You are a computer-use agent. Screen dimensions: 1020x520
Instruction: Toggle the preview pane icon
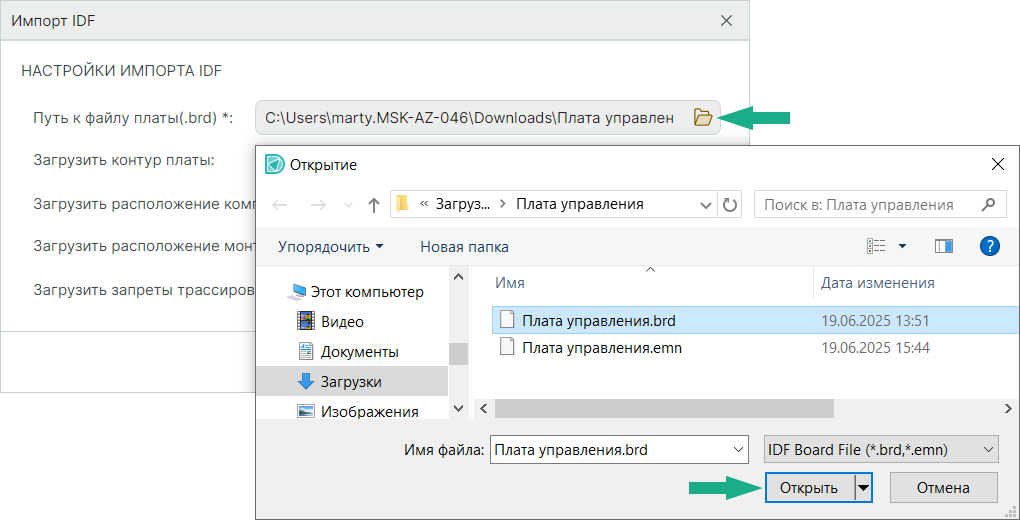943,246
